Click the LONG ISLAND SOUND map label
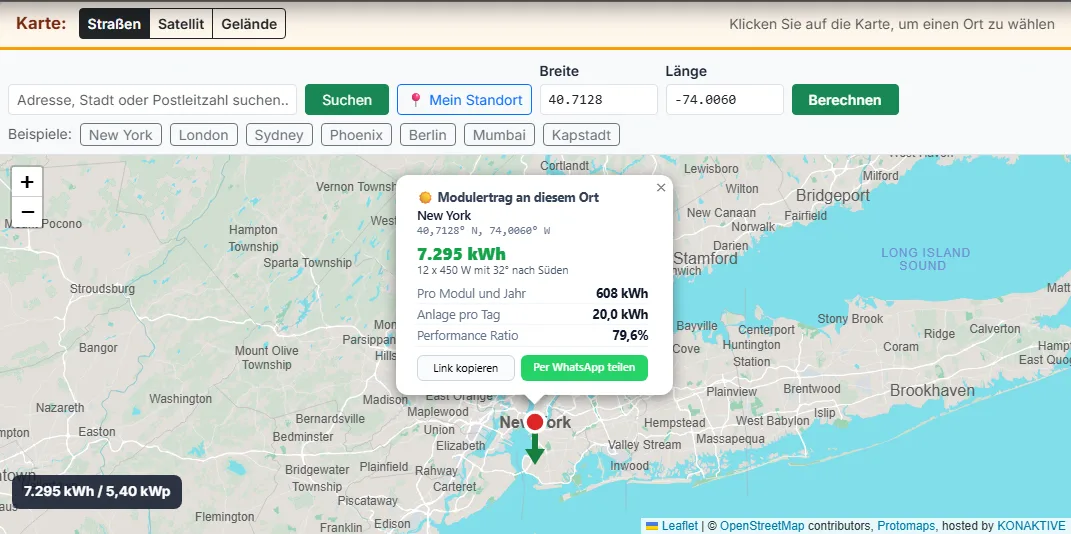The height and width of the screenshot is (534, 1071). [x=925, y=259]
